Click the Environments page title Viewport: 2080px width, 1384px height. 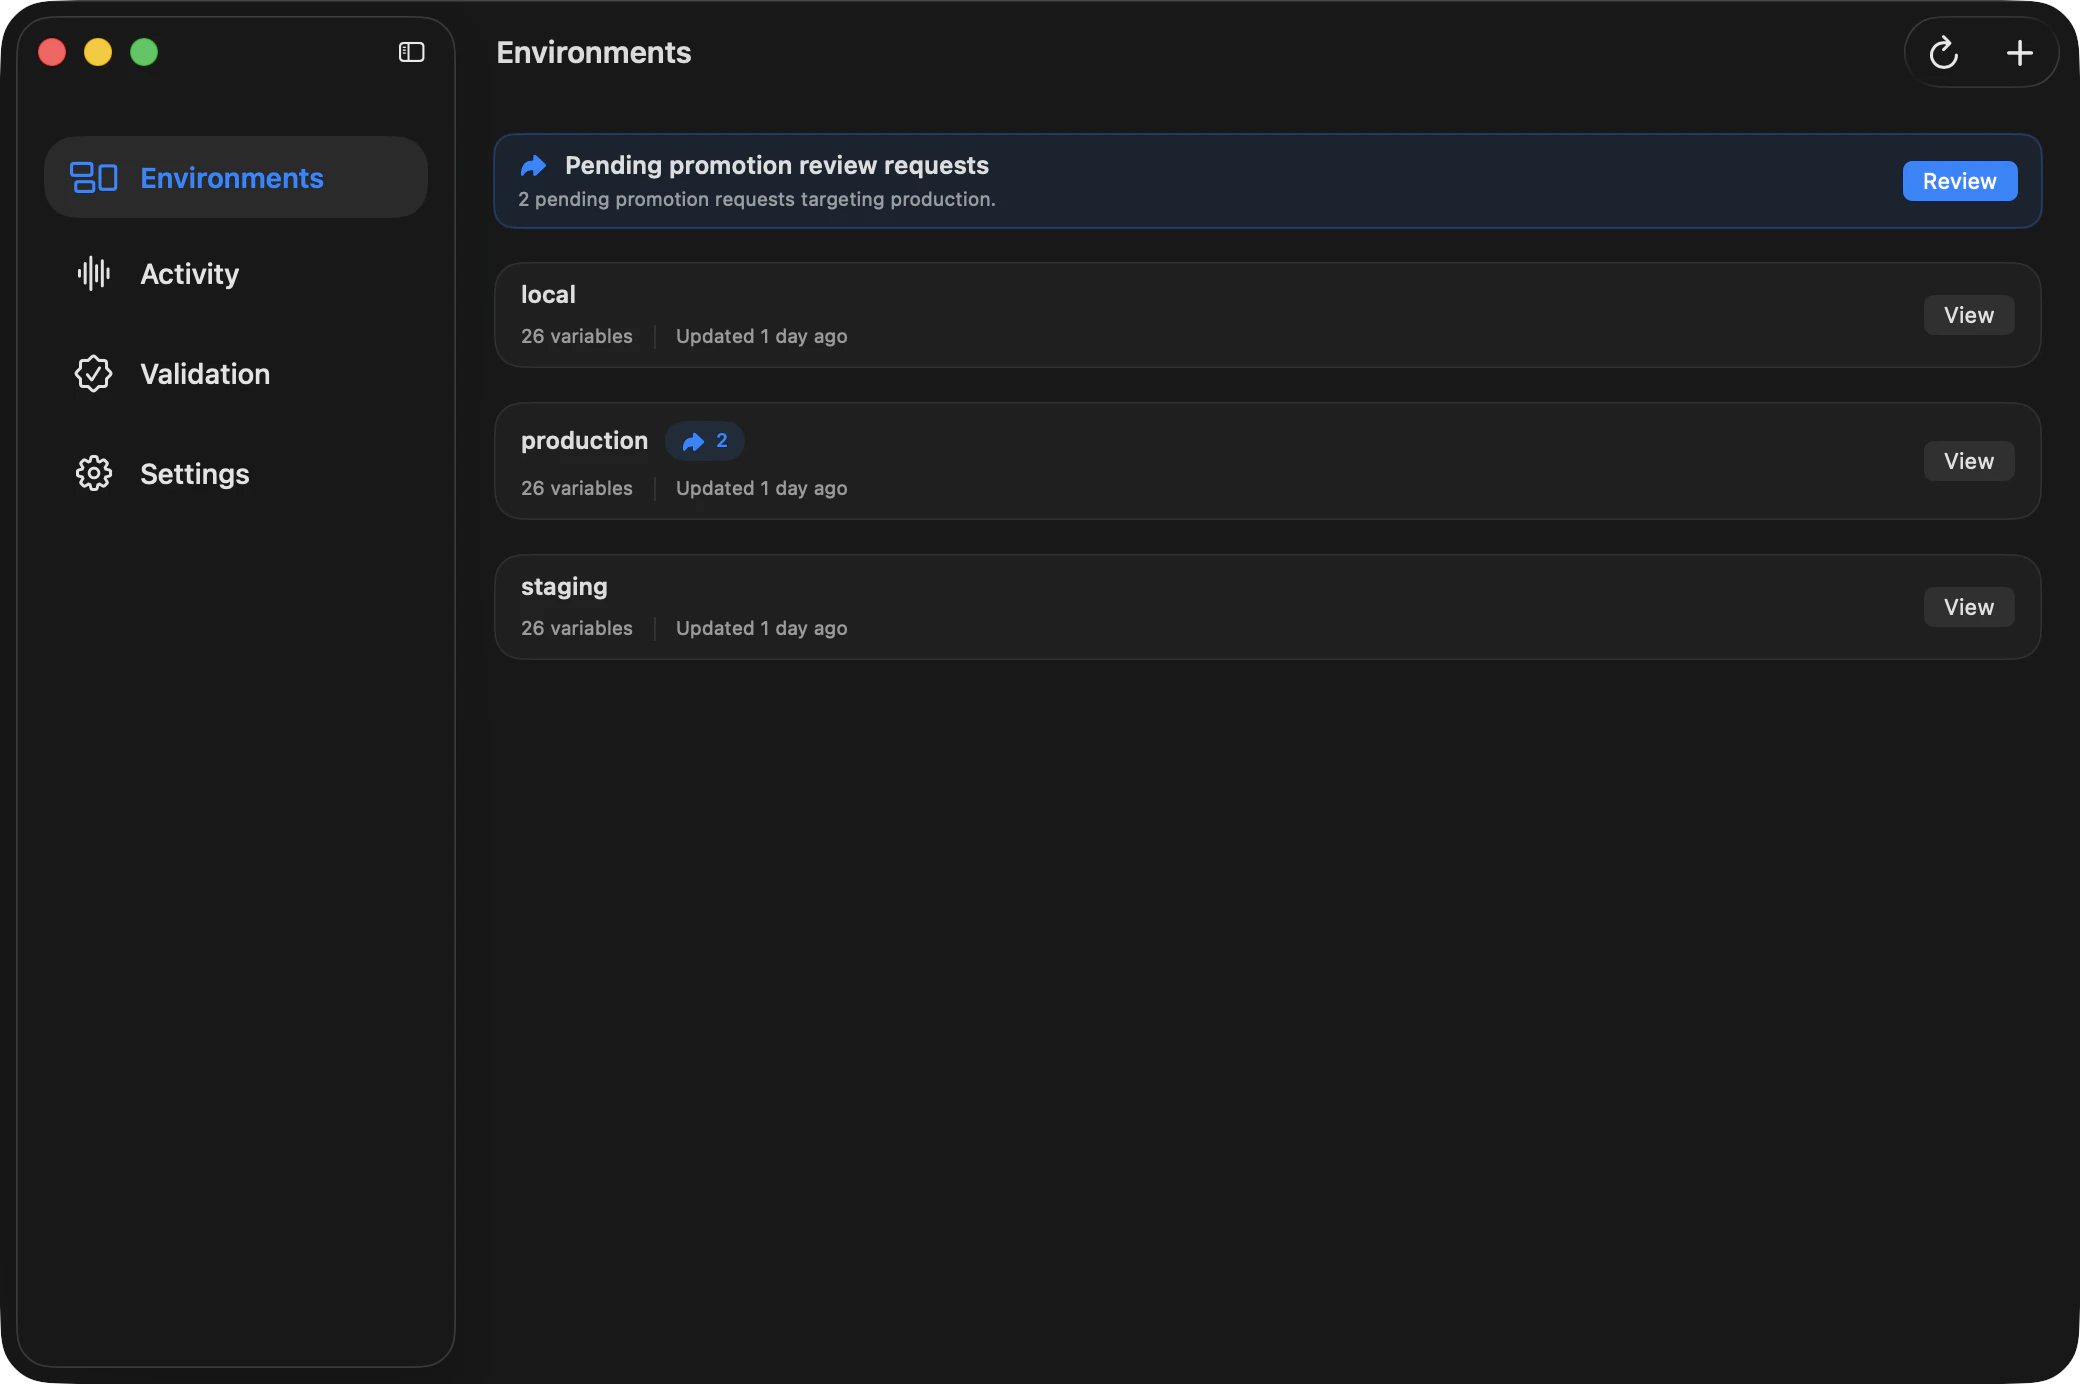[593, 52]
